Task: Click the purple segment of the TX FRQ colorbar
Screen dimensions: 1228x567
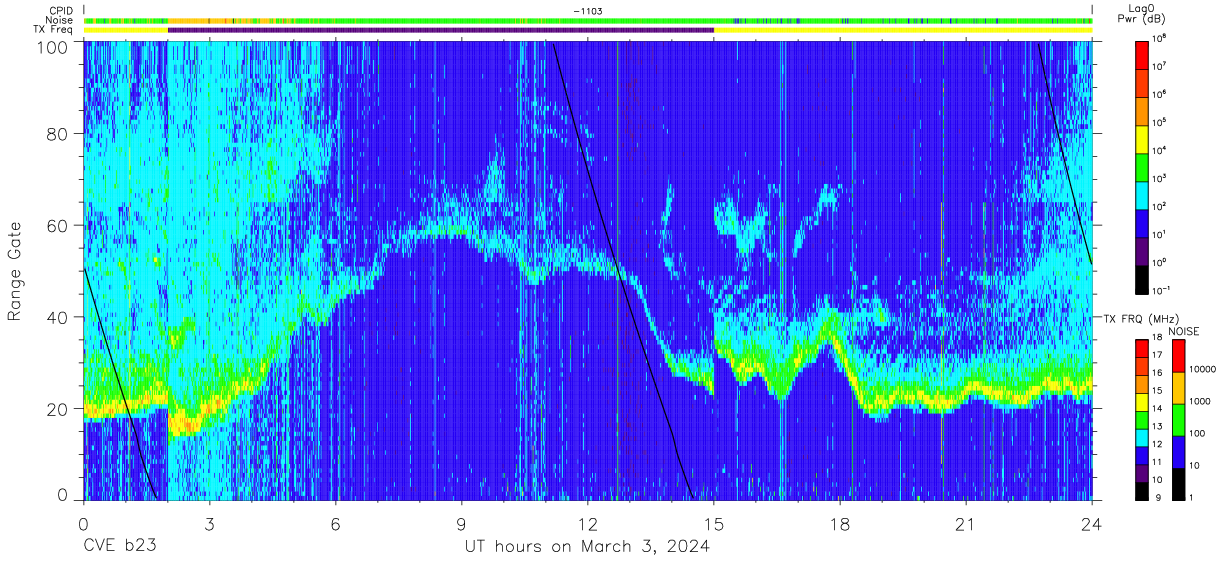Action: pos(1142,473)
